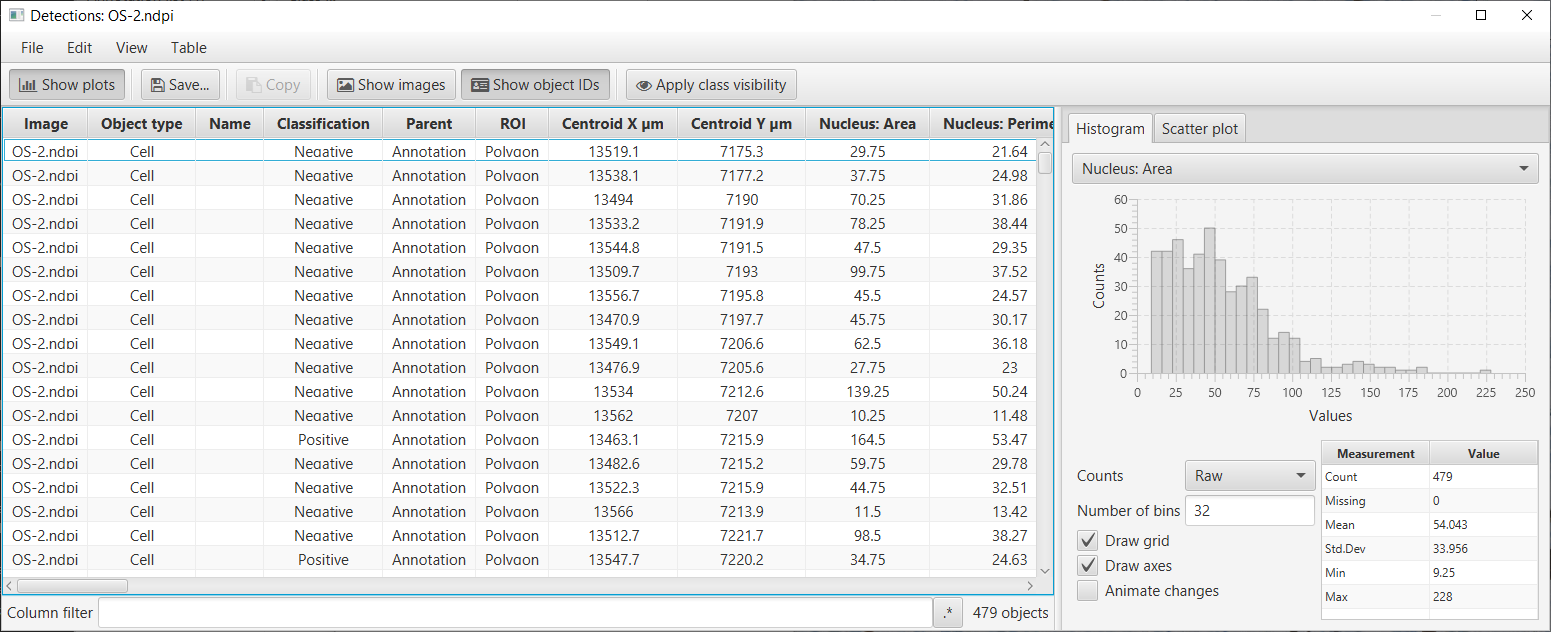Select the Std.Dev value 33.956 cell
The image size is (1551, 632).
[1483, 549]
